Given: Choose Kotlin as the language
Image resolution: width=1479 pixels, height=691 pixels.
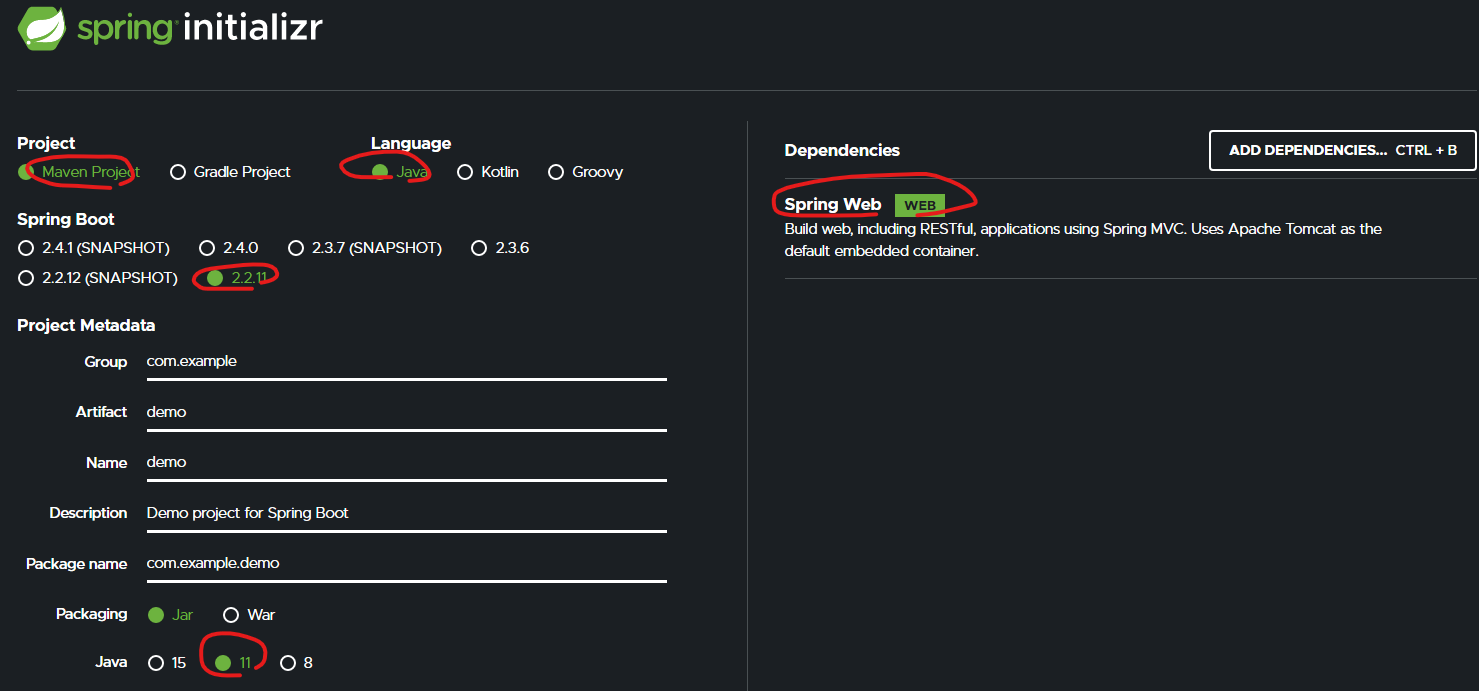Looking at the screenshot, I should click(x=465, y=172).
